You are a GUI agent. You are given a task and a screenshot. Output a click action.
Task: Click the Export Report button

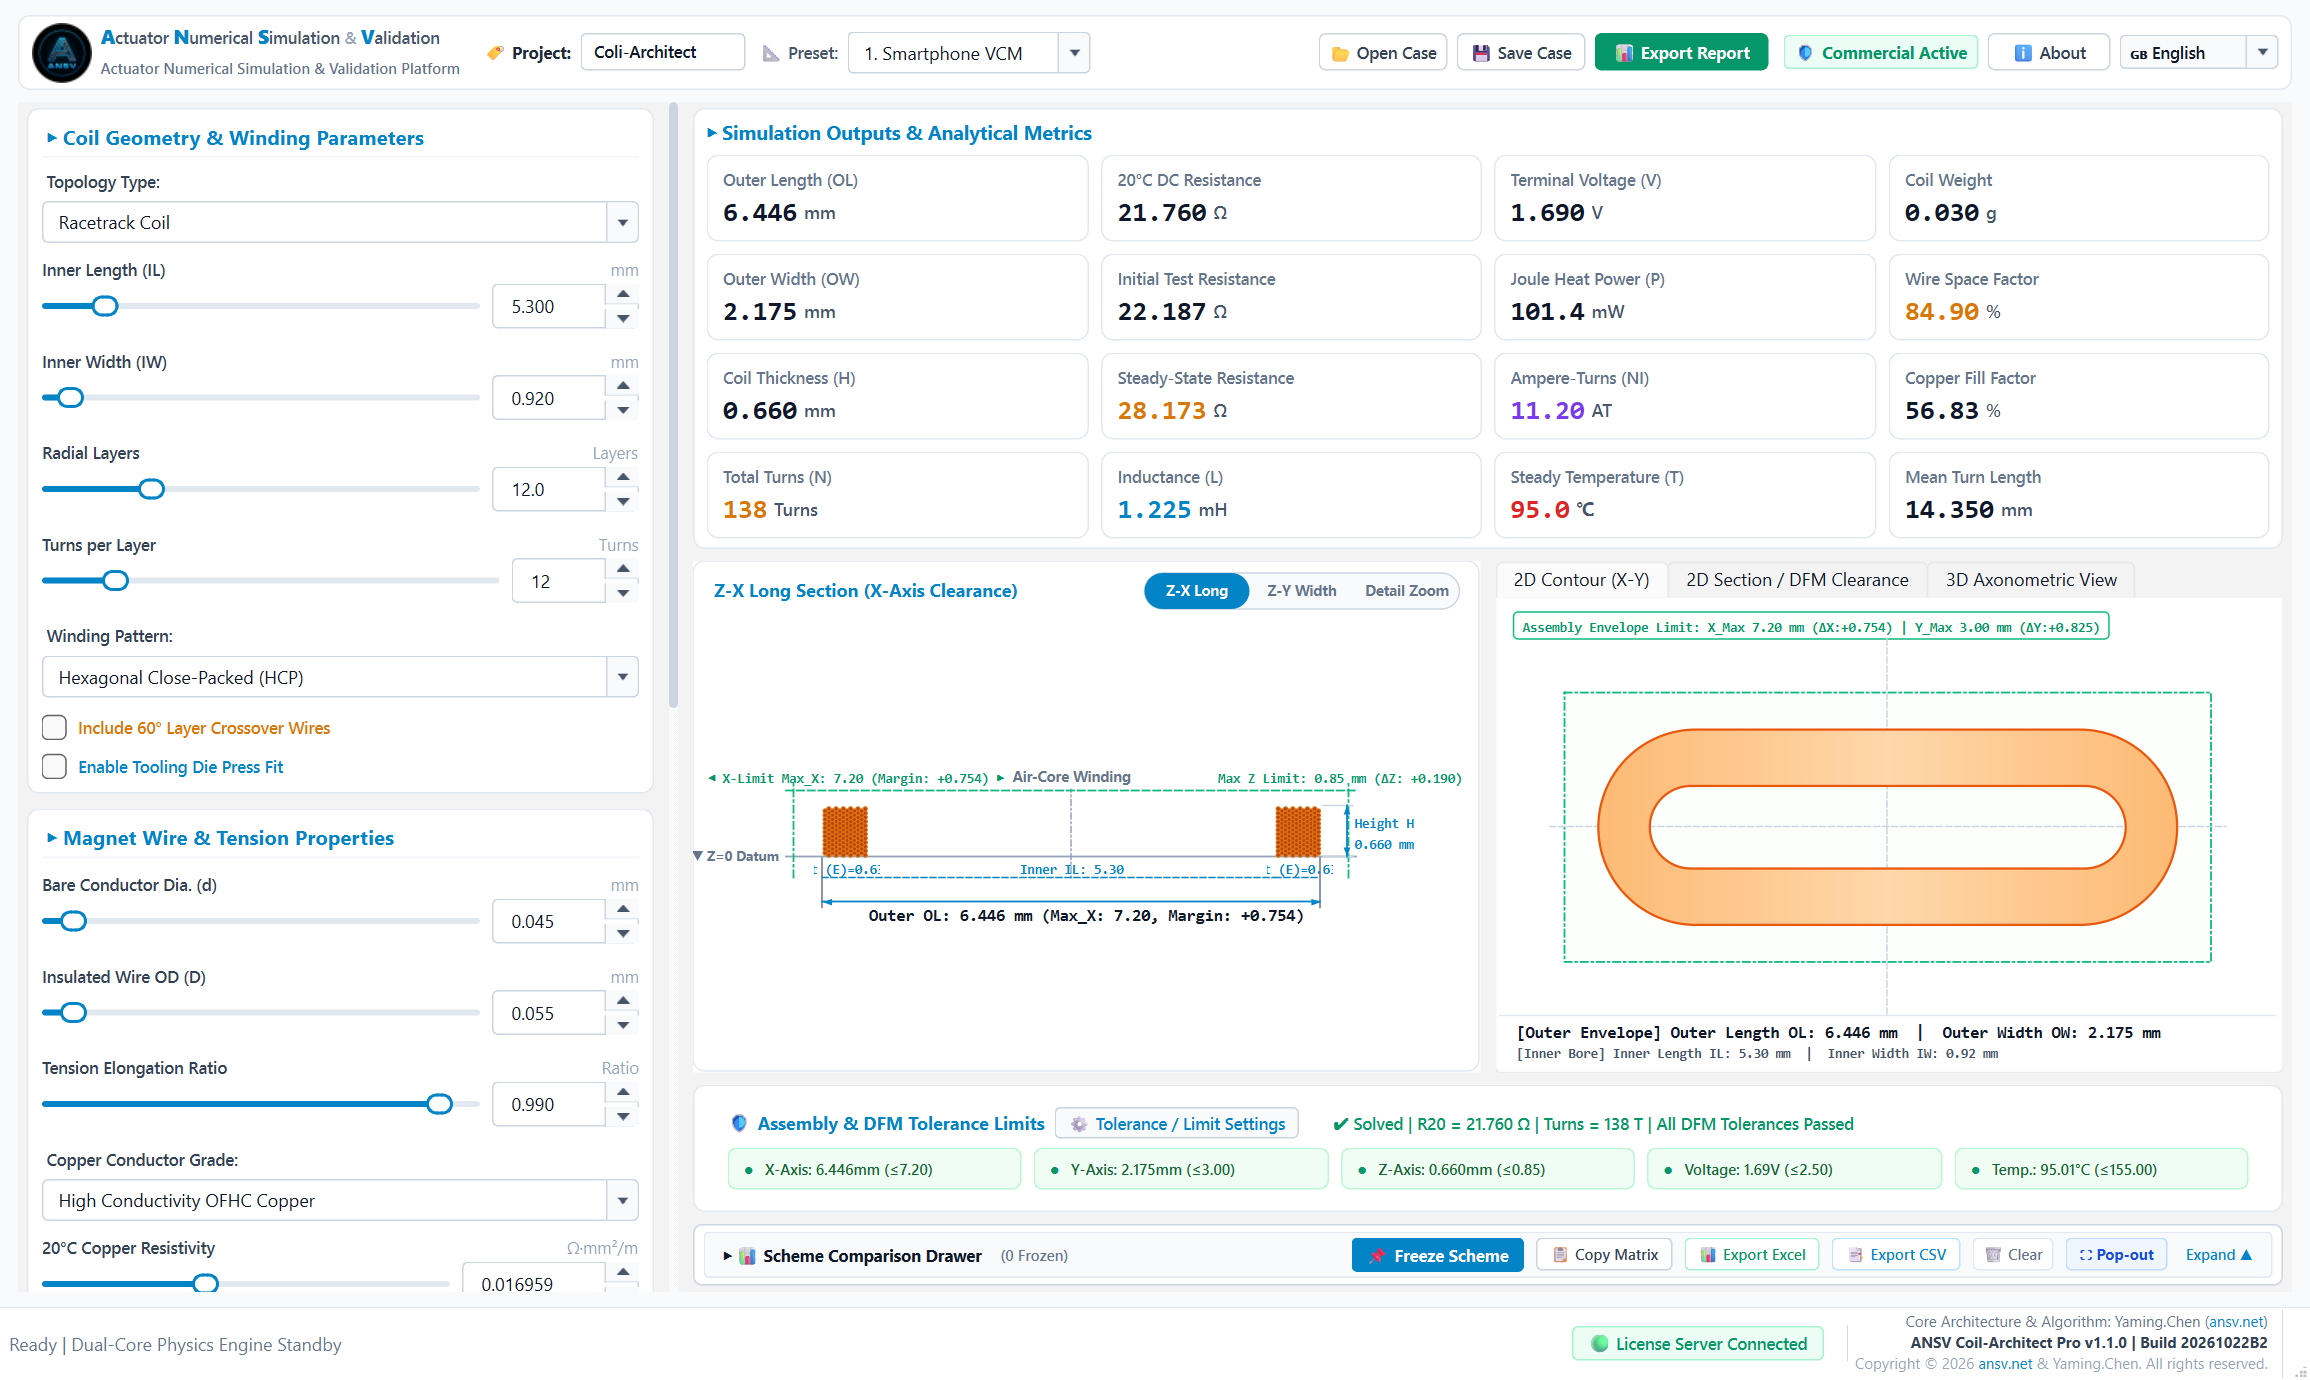coord(1681,53)
